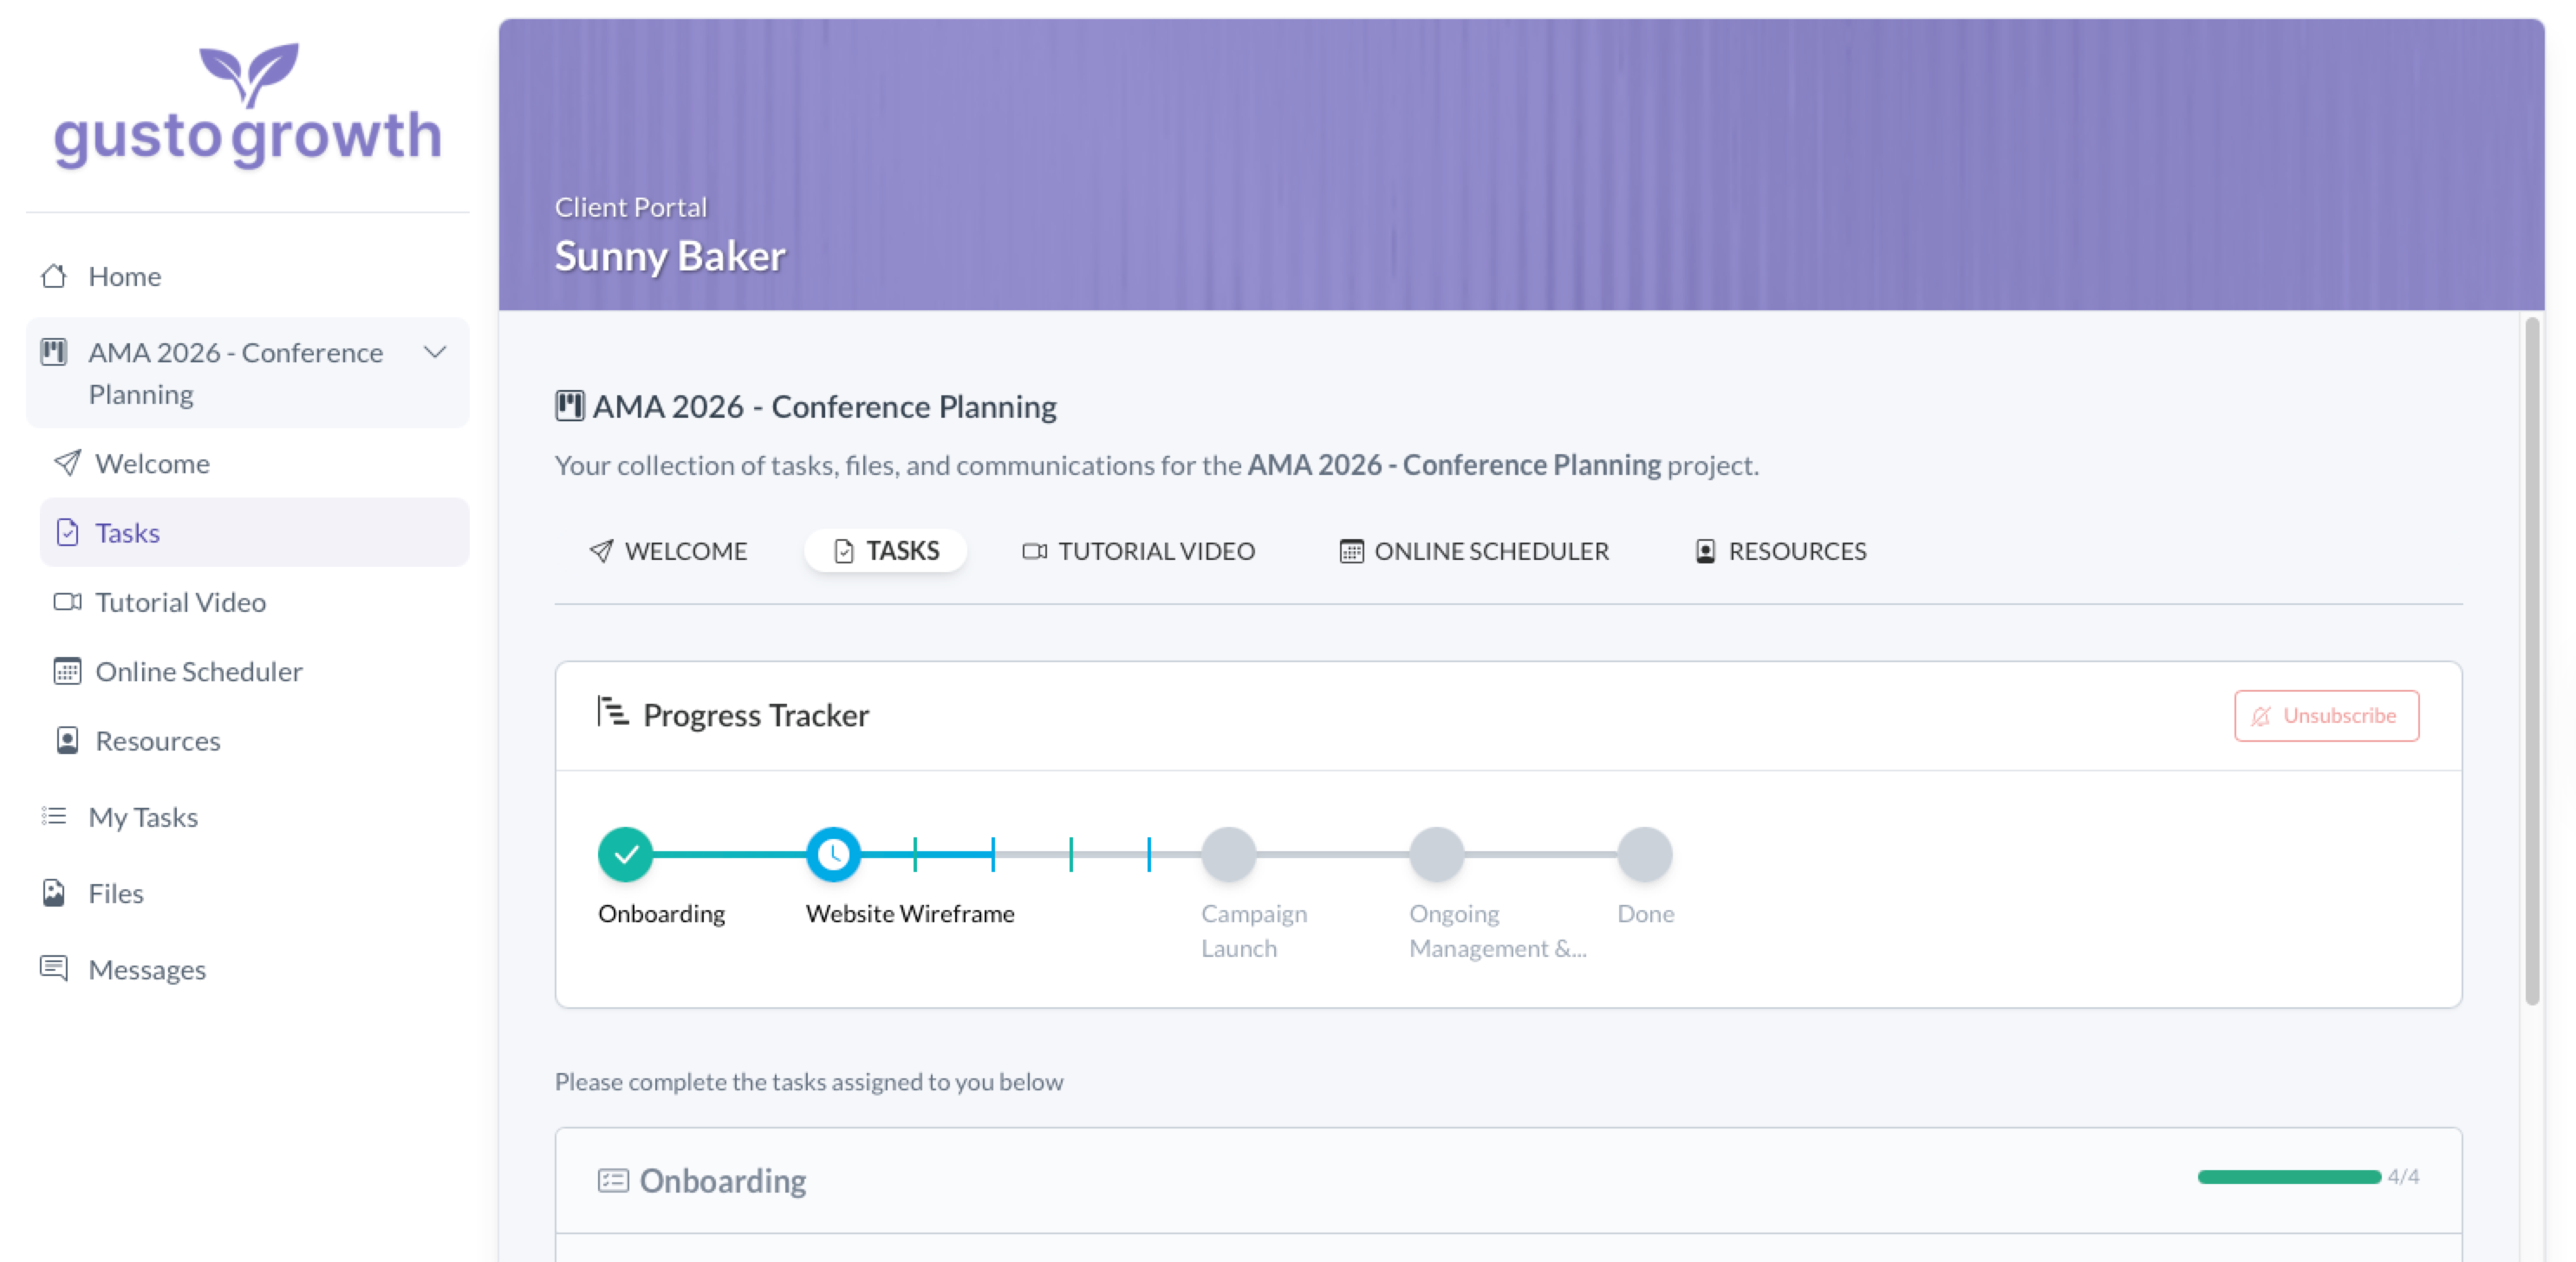The image size is (2576, 1262).
Task: Click the completed Onboarding stage checkmark
Action: [x=626, y=855]
